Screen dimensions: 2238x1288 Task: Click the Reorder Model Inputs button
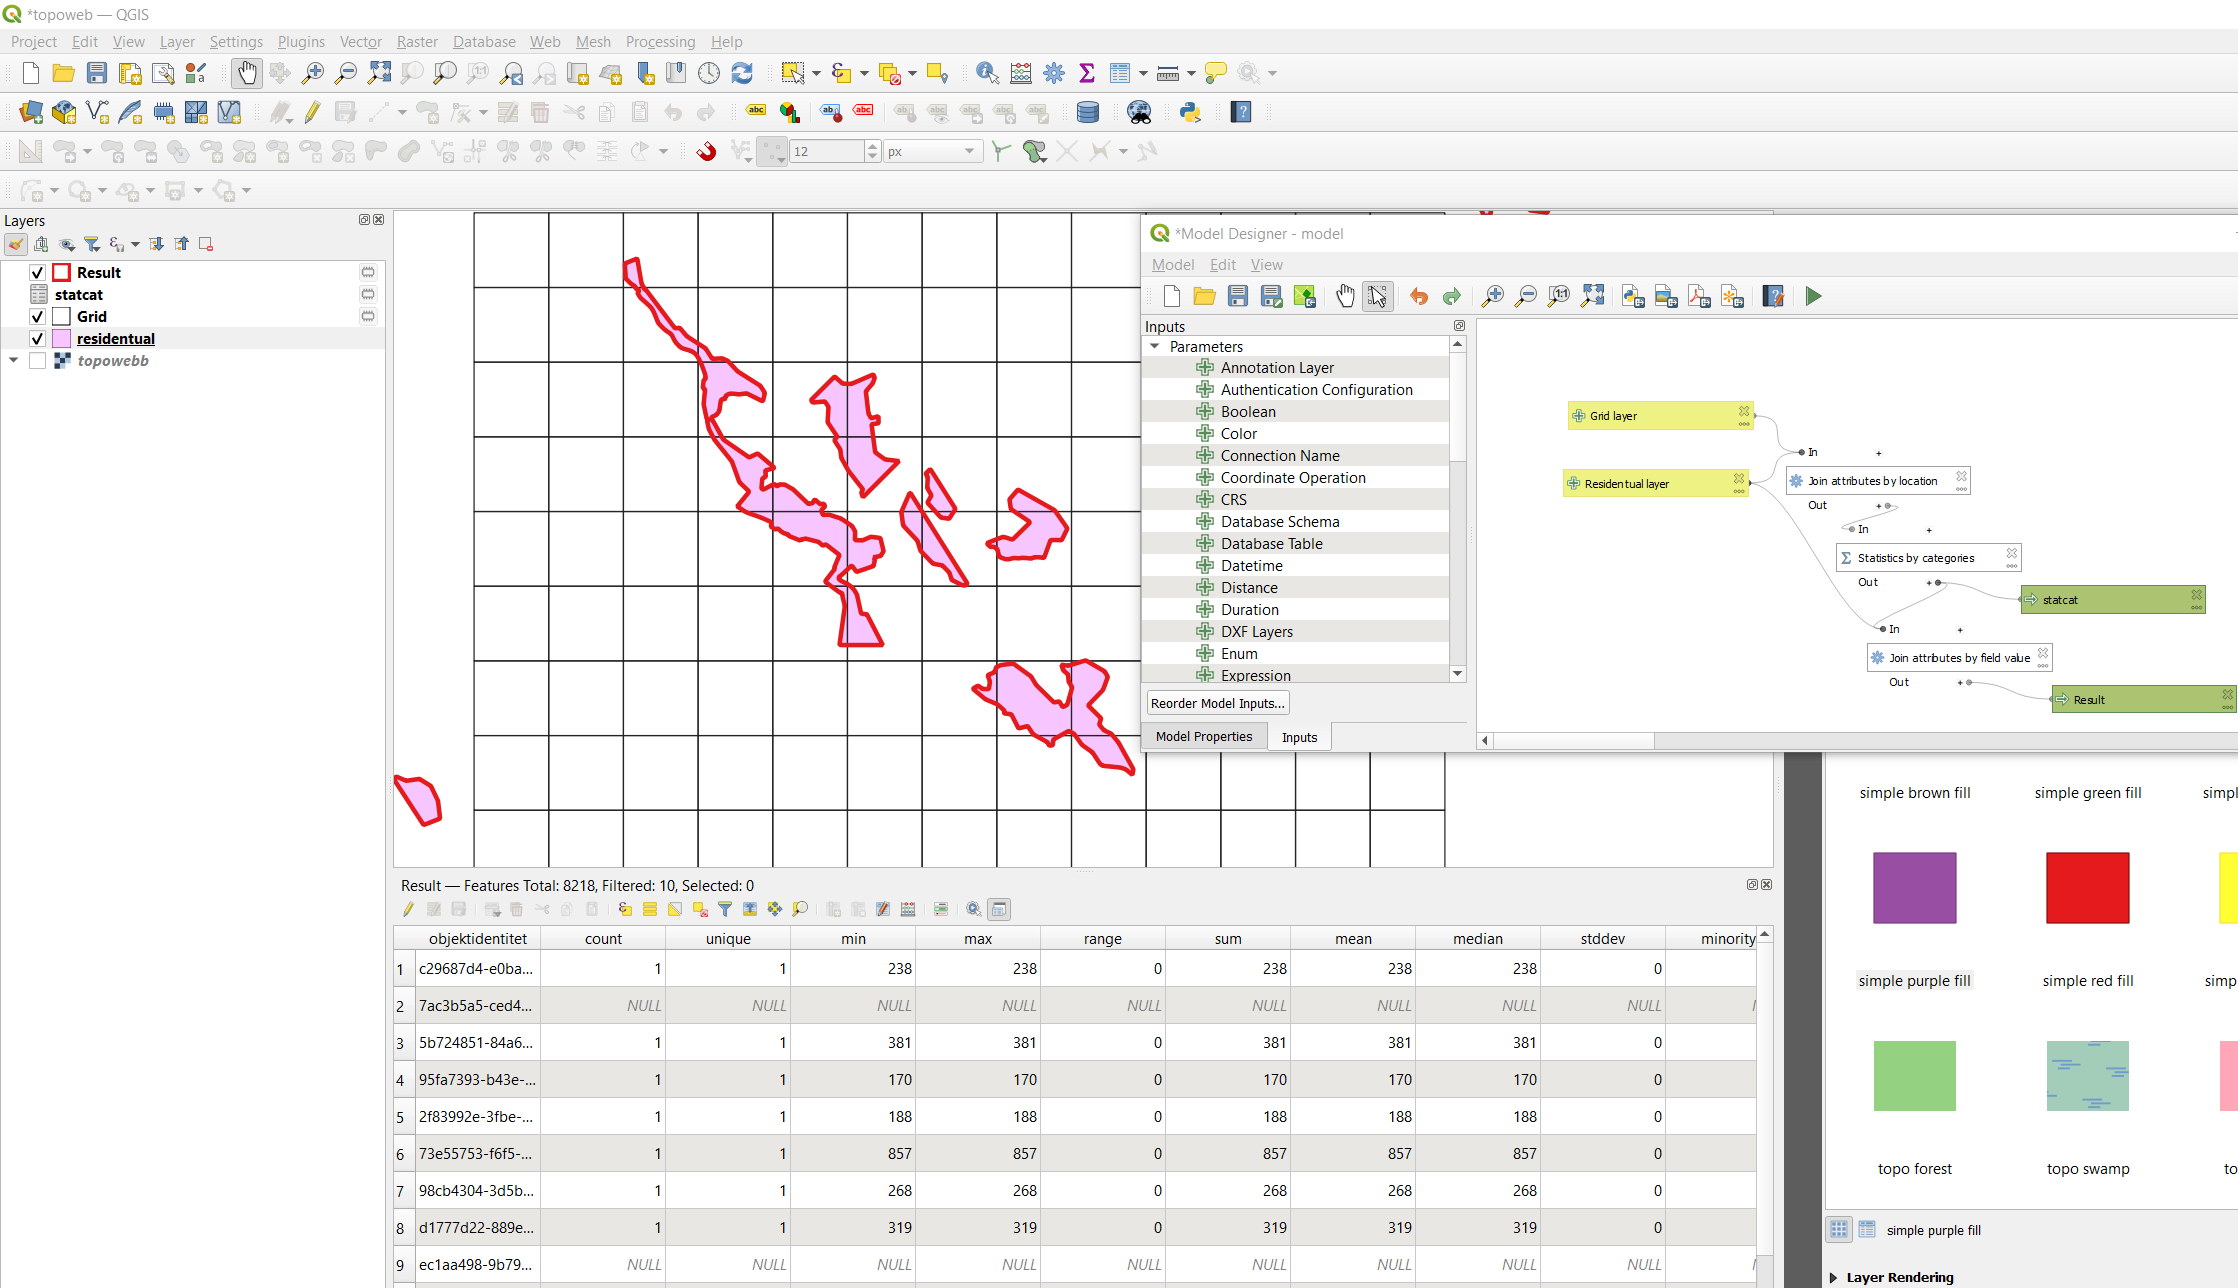click(x=1216, y=702)
